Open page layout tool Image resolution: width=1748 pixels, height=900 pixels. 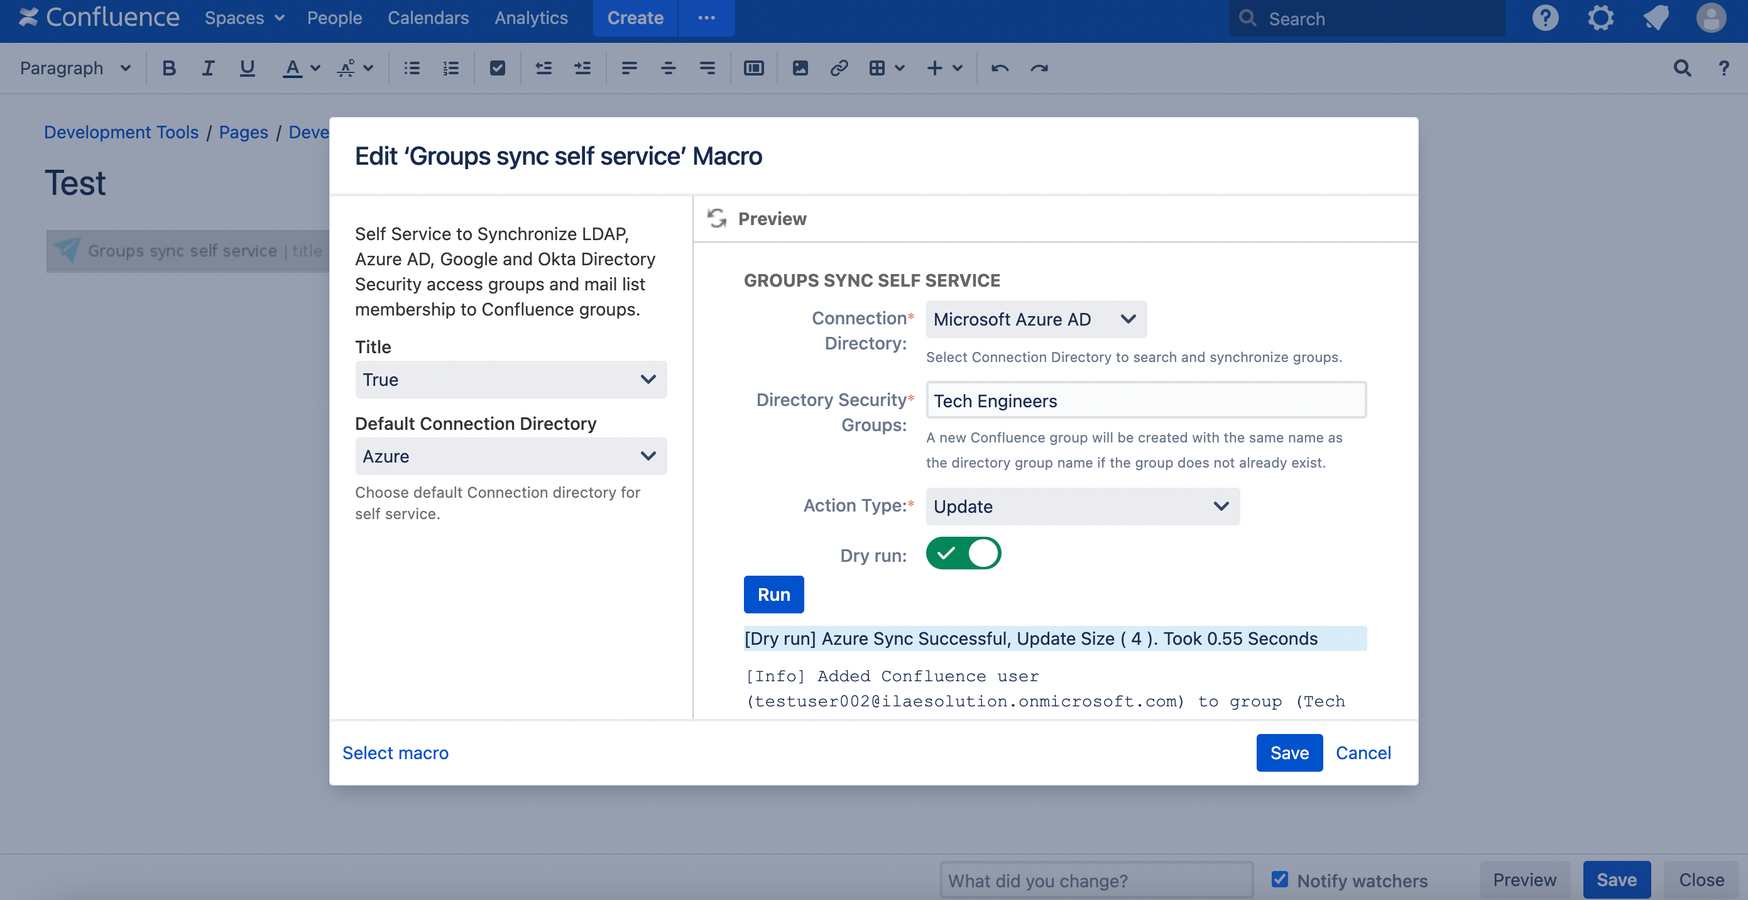[754, 68]
